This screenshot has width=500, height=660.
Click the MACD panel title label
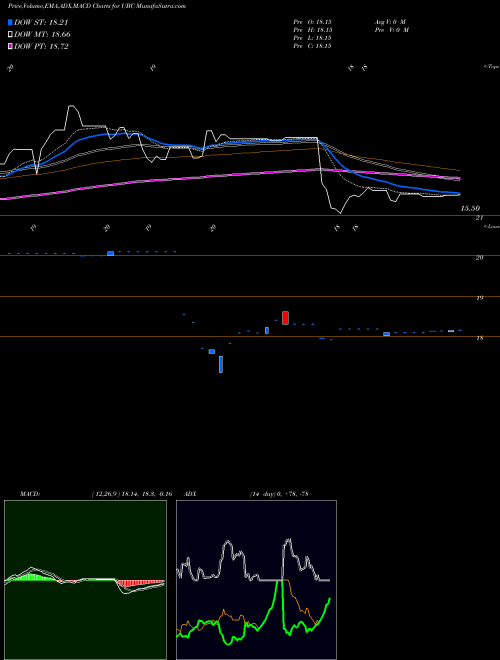(29, 494)
